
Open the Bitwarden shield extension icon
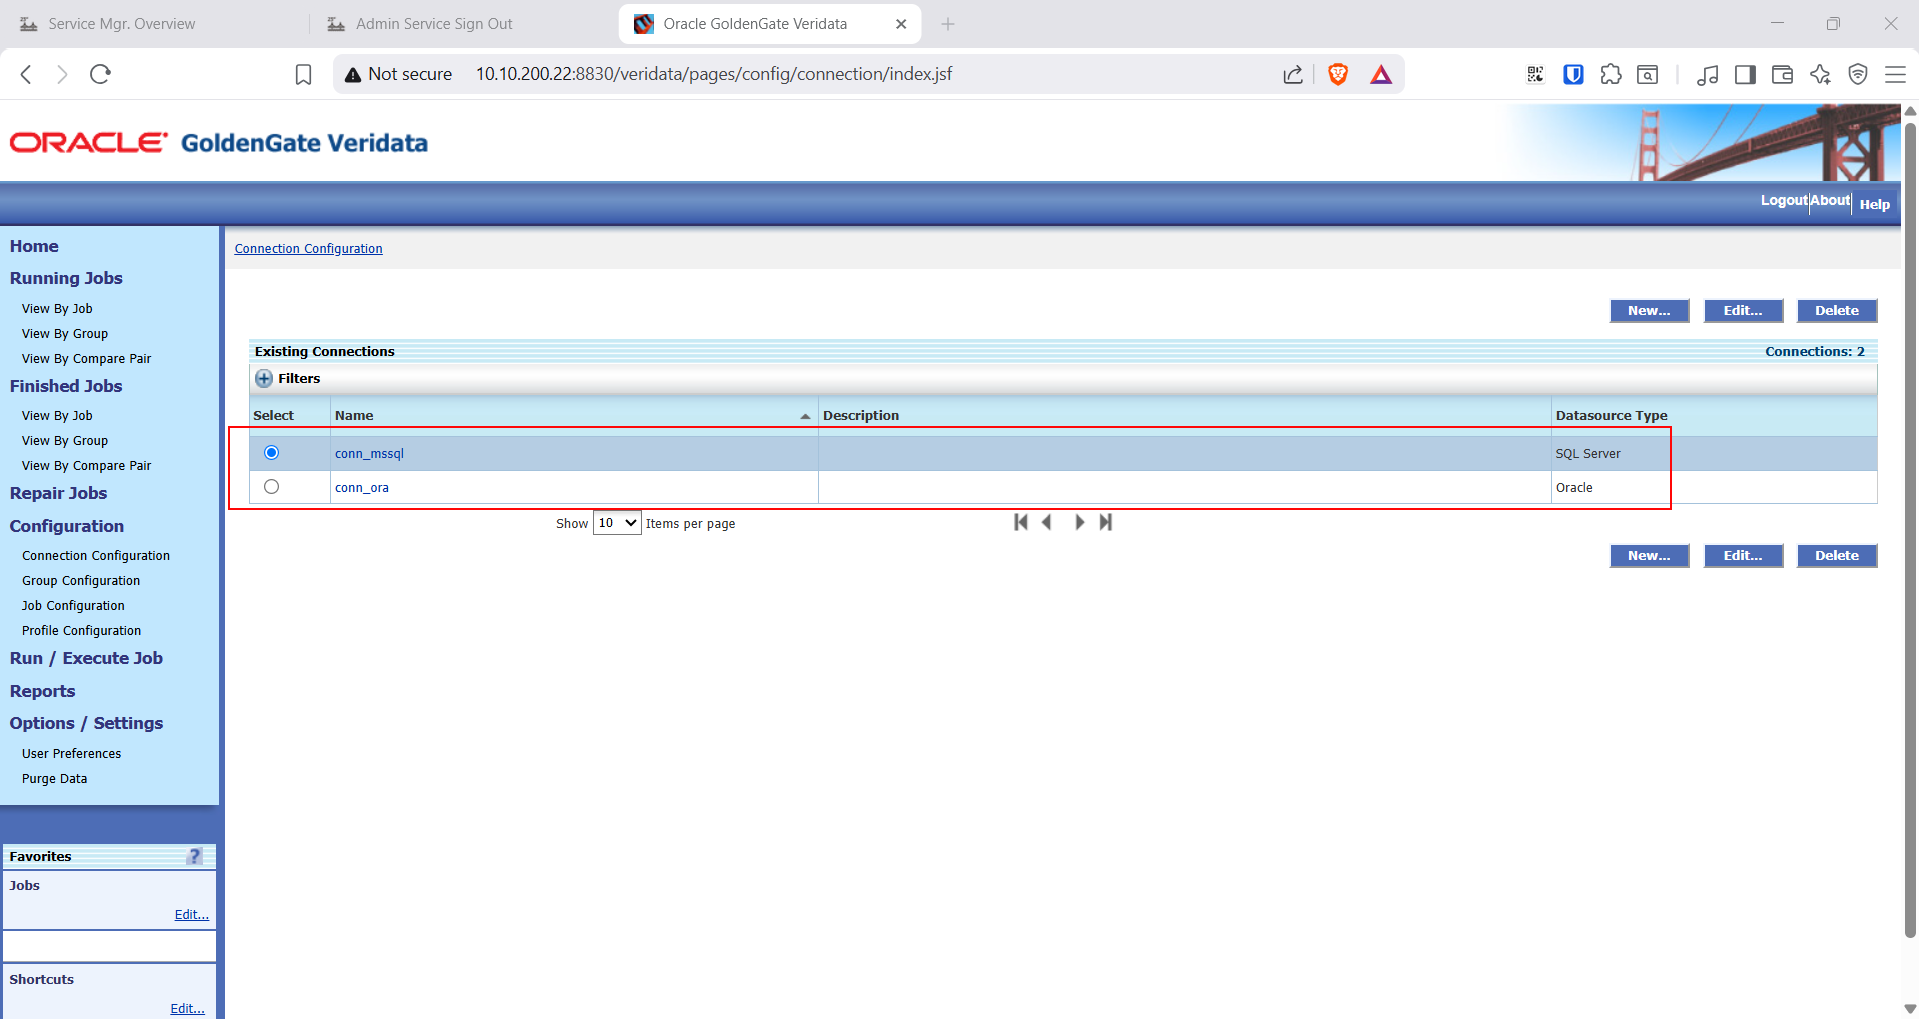pyautogui.click(x=1573, y=74)
